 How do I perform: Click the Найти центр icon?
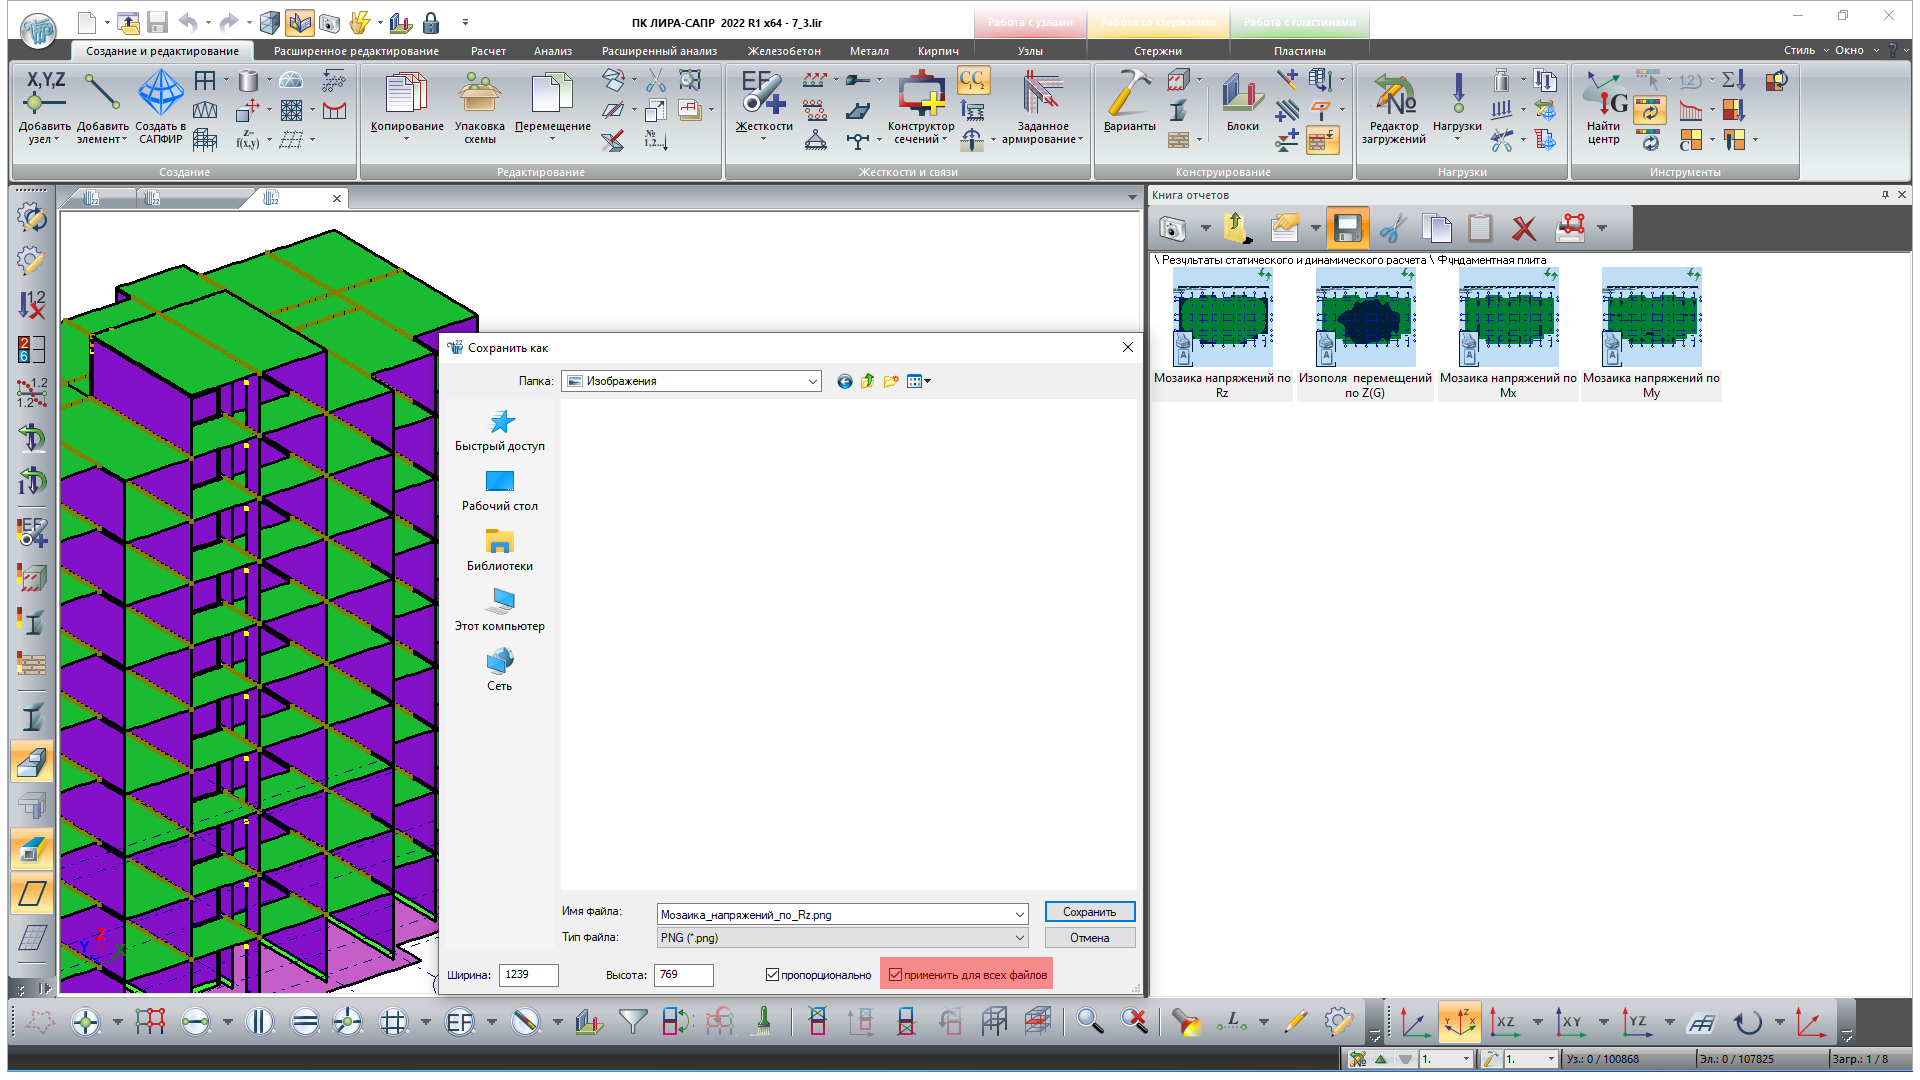pyautogui.click(x=1603, y=93)
